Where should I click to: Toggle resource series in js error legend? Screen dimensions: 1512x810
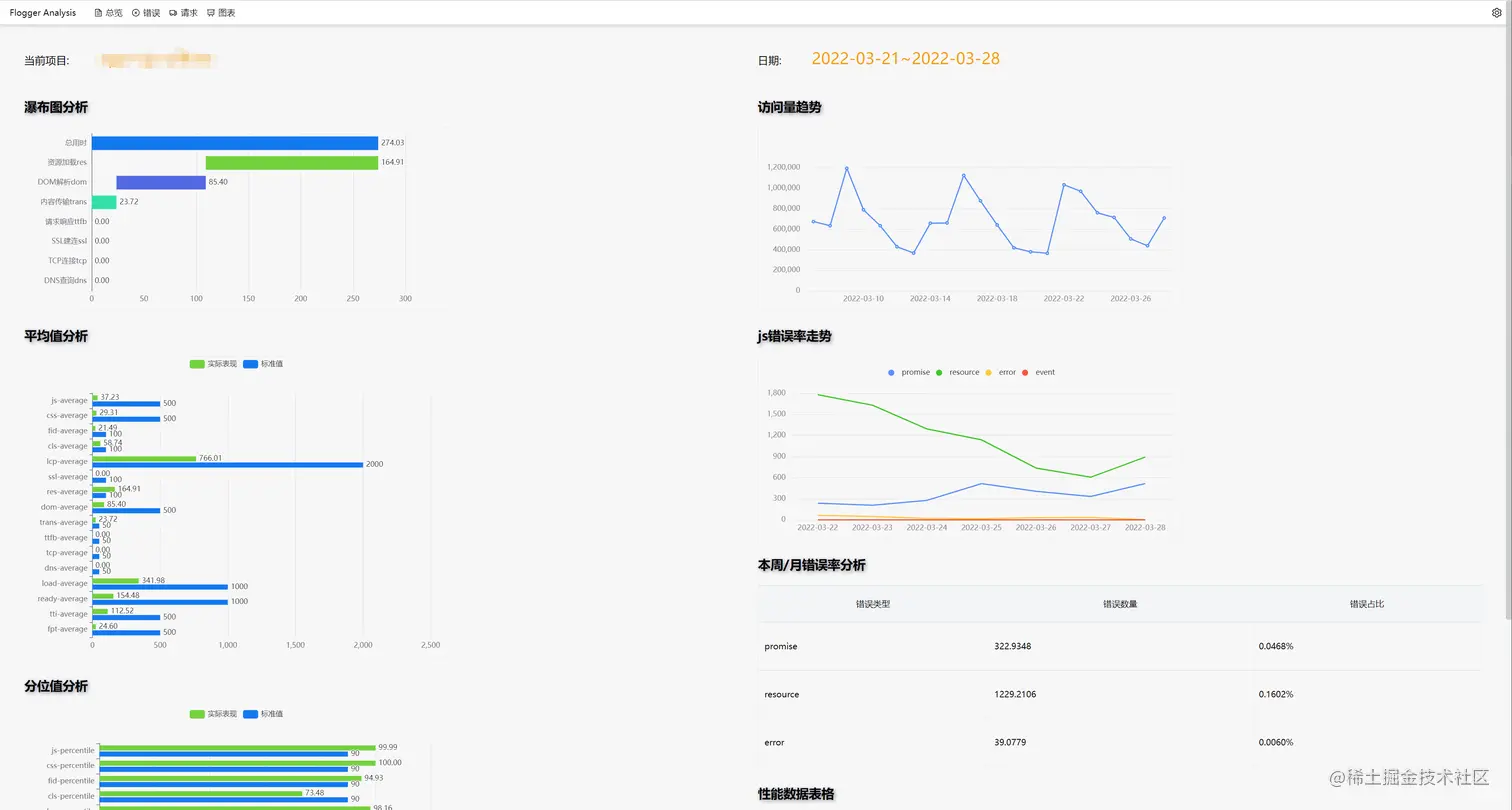coord(958,372)
